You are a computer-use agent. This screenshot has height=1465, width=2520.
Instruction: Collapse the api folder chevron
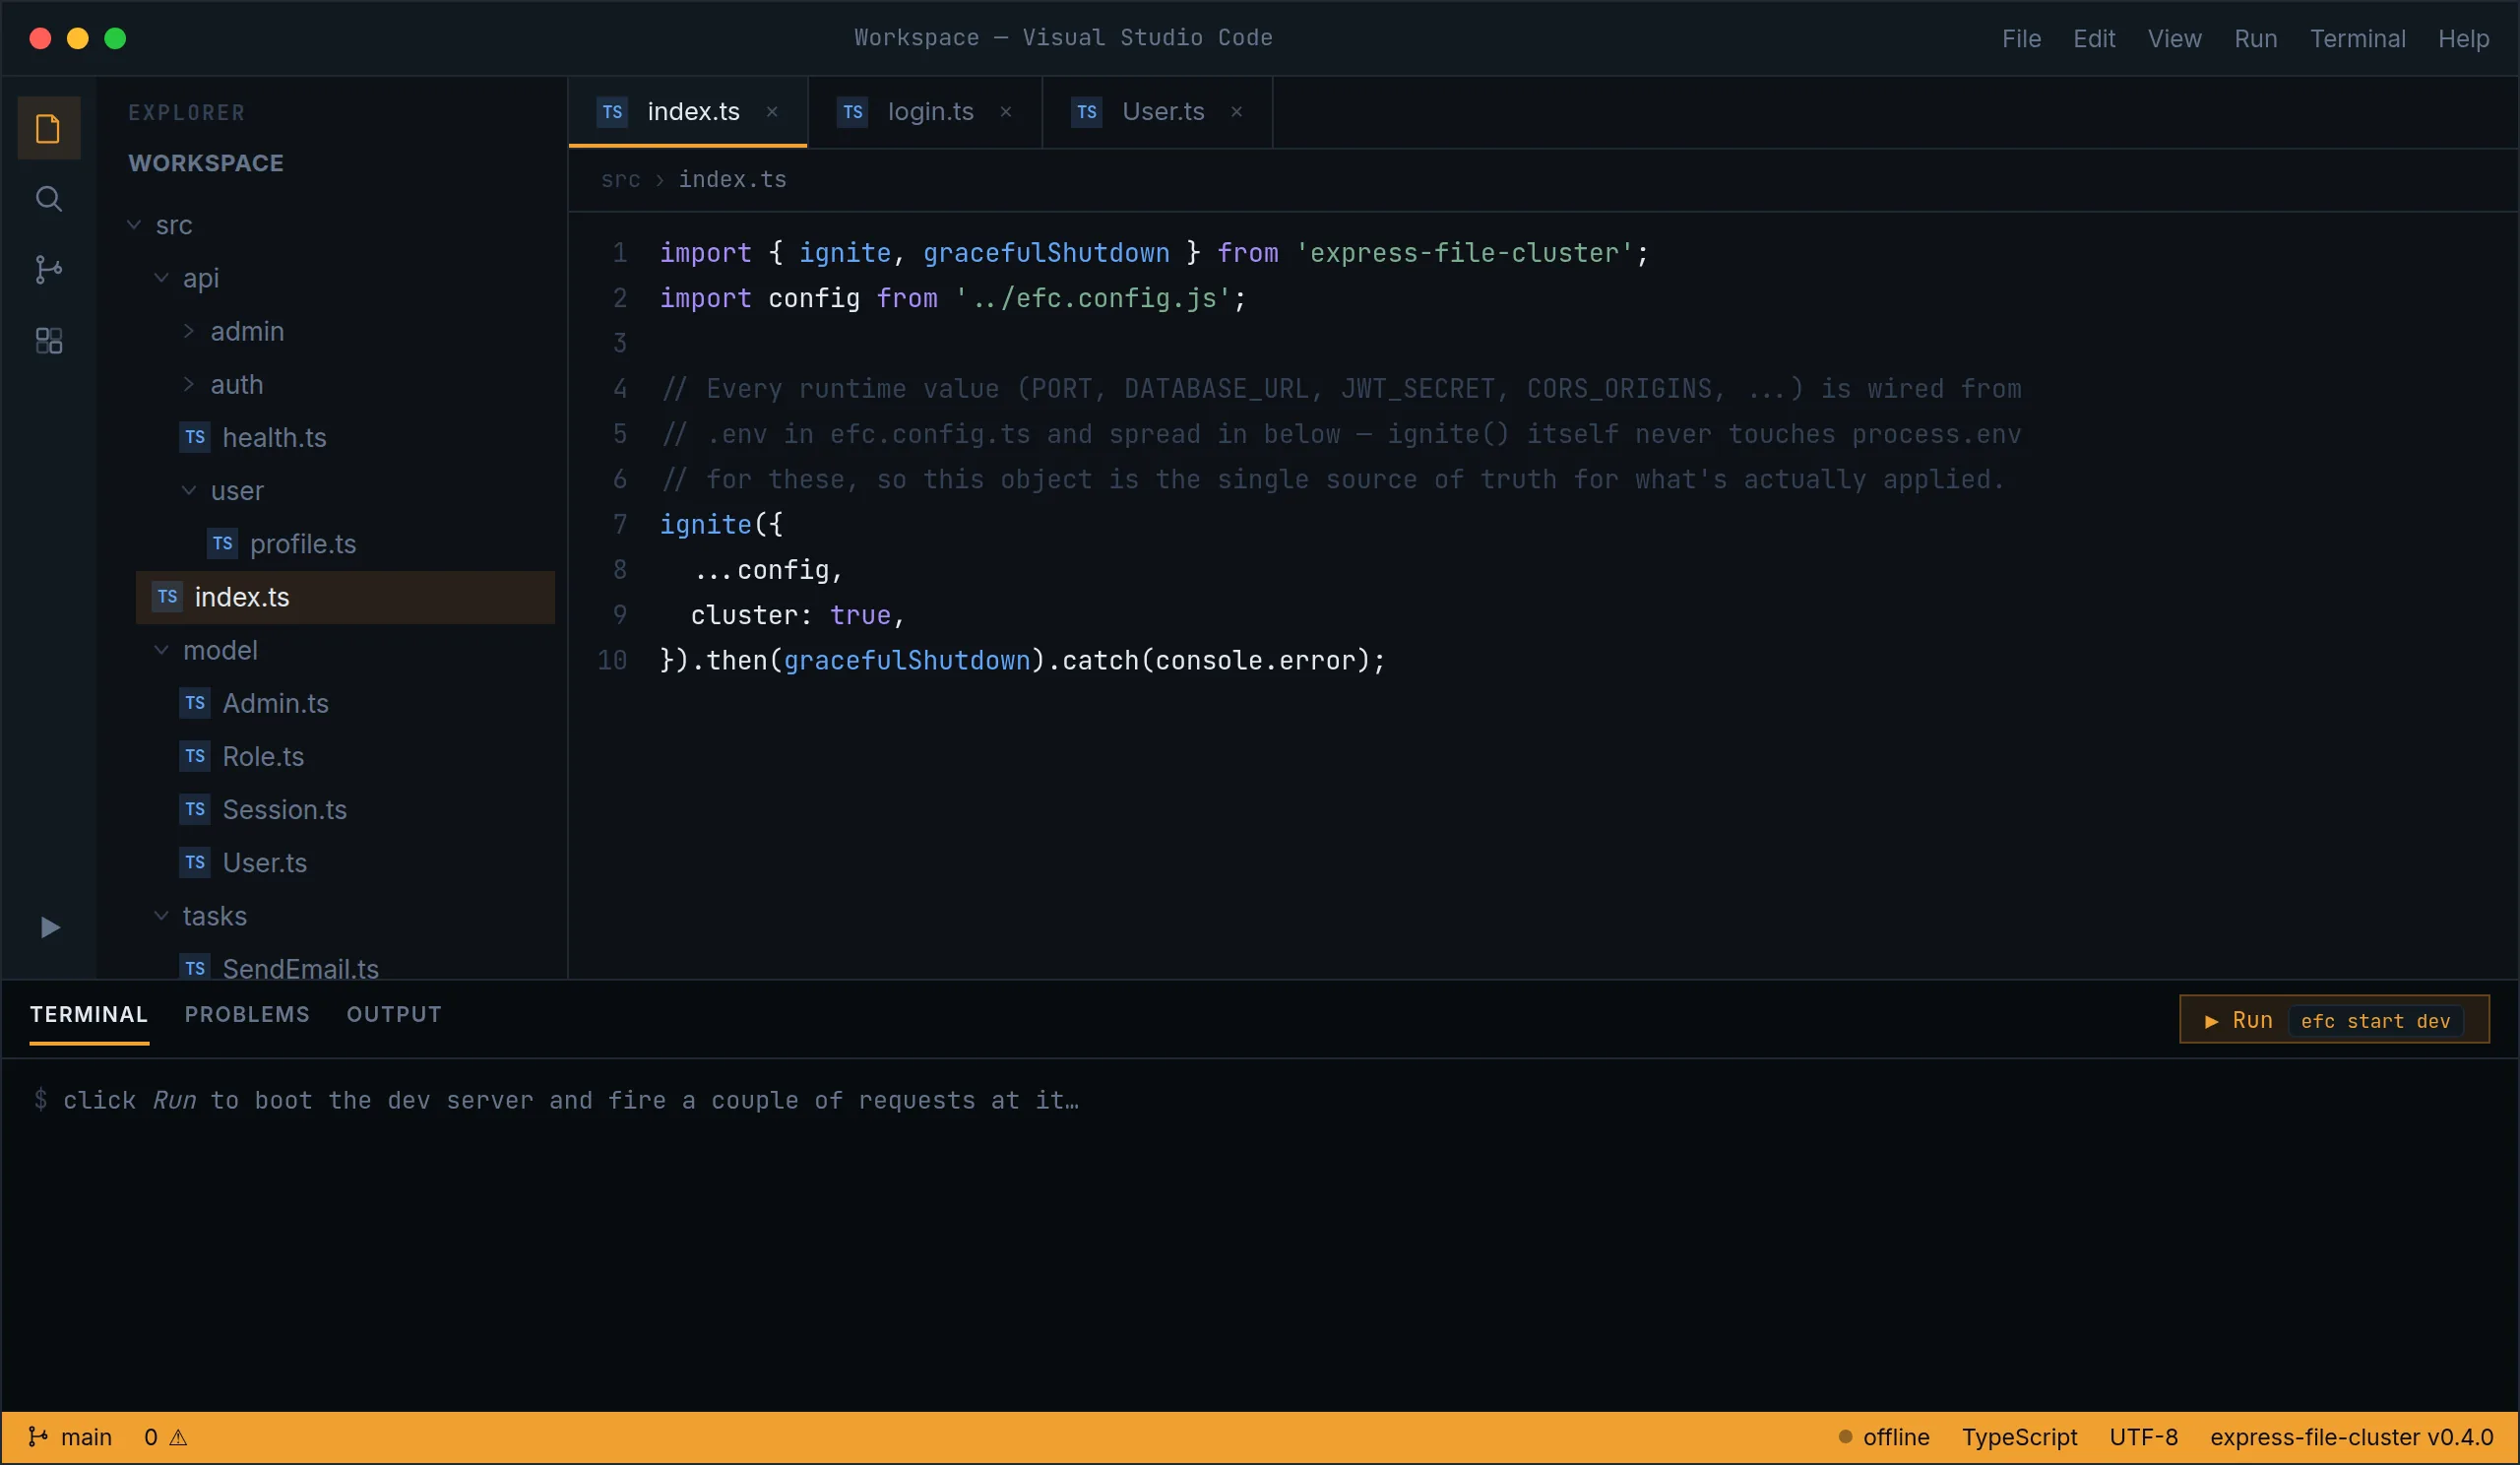tap(161, 278)
